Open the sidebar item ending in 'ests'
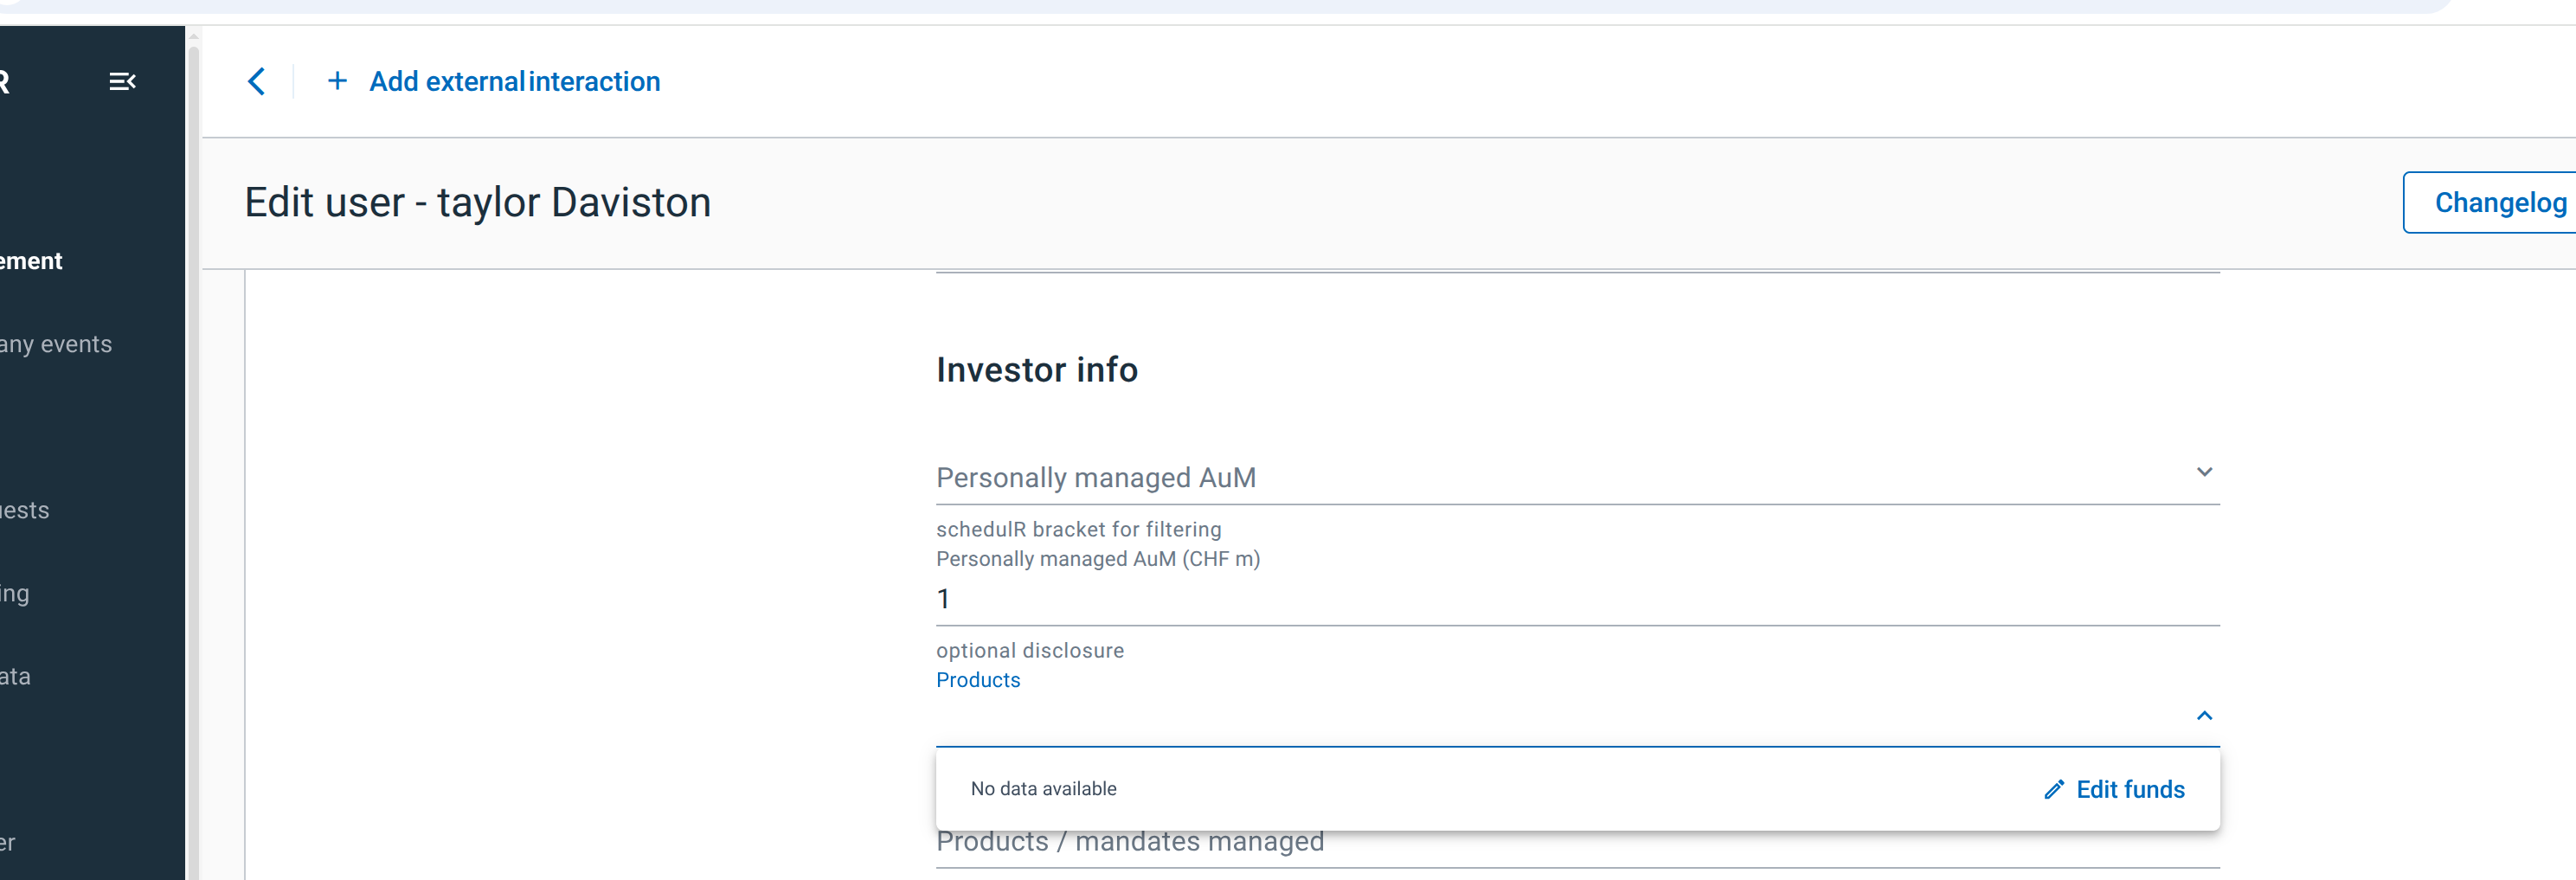This screenshot has width=2576, height=880. [25, 510]
